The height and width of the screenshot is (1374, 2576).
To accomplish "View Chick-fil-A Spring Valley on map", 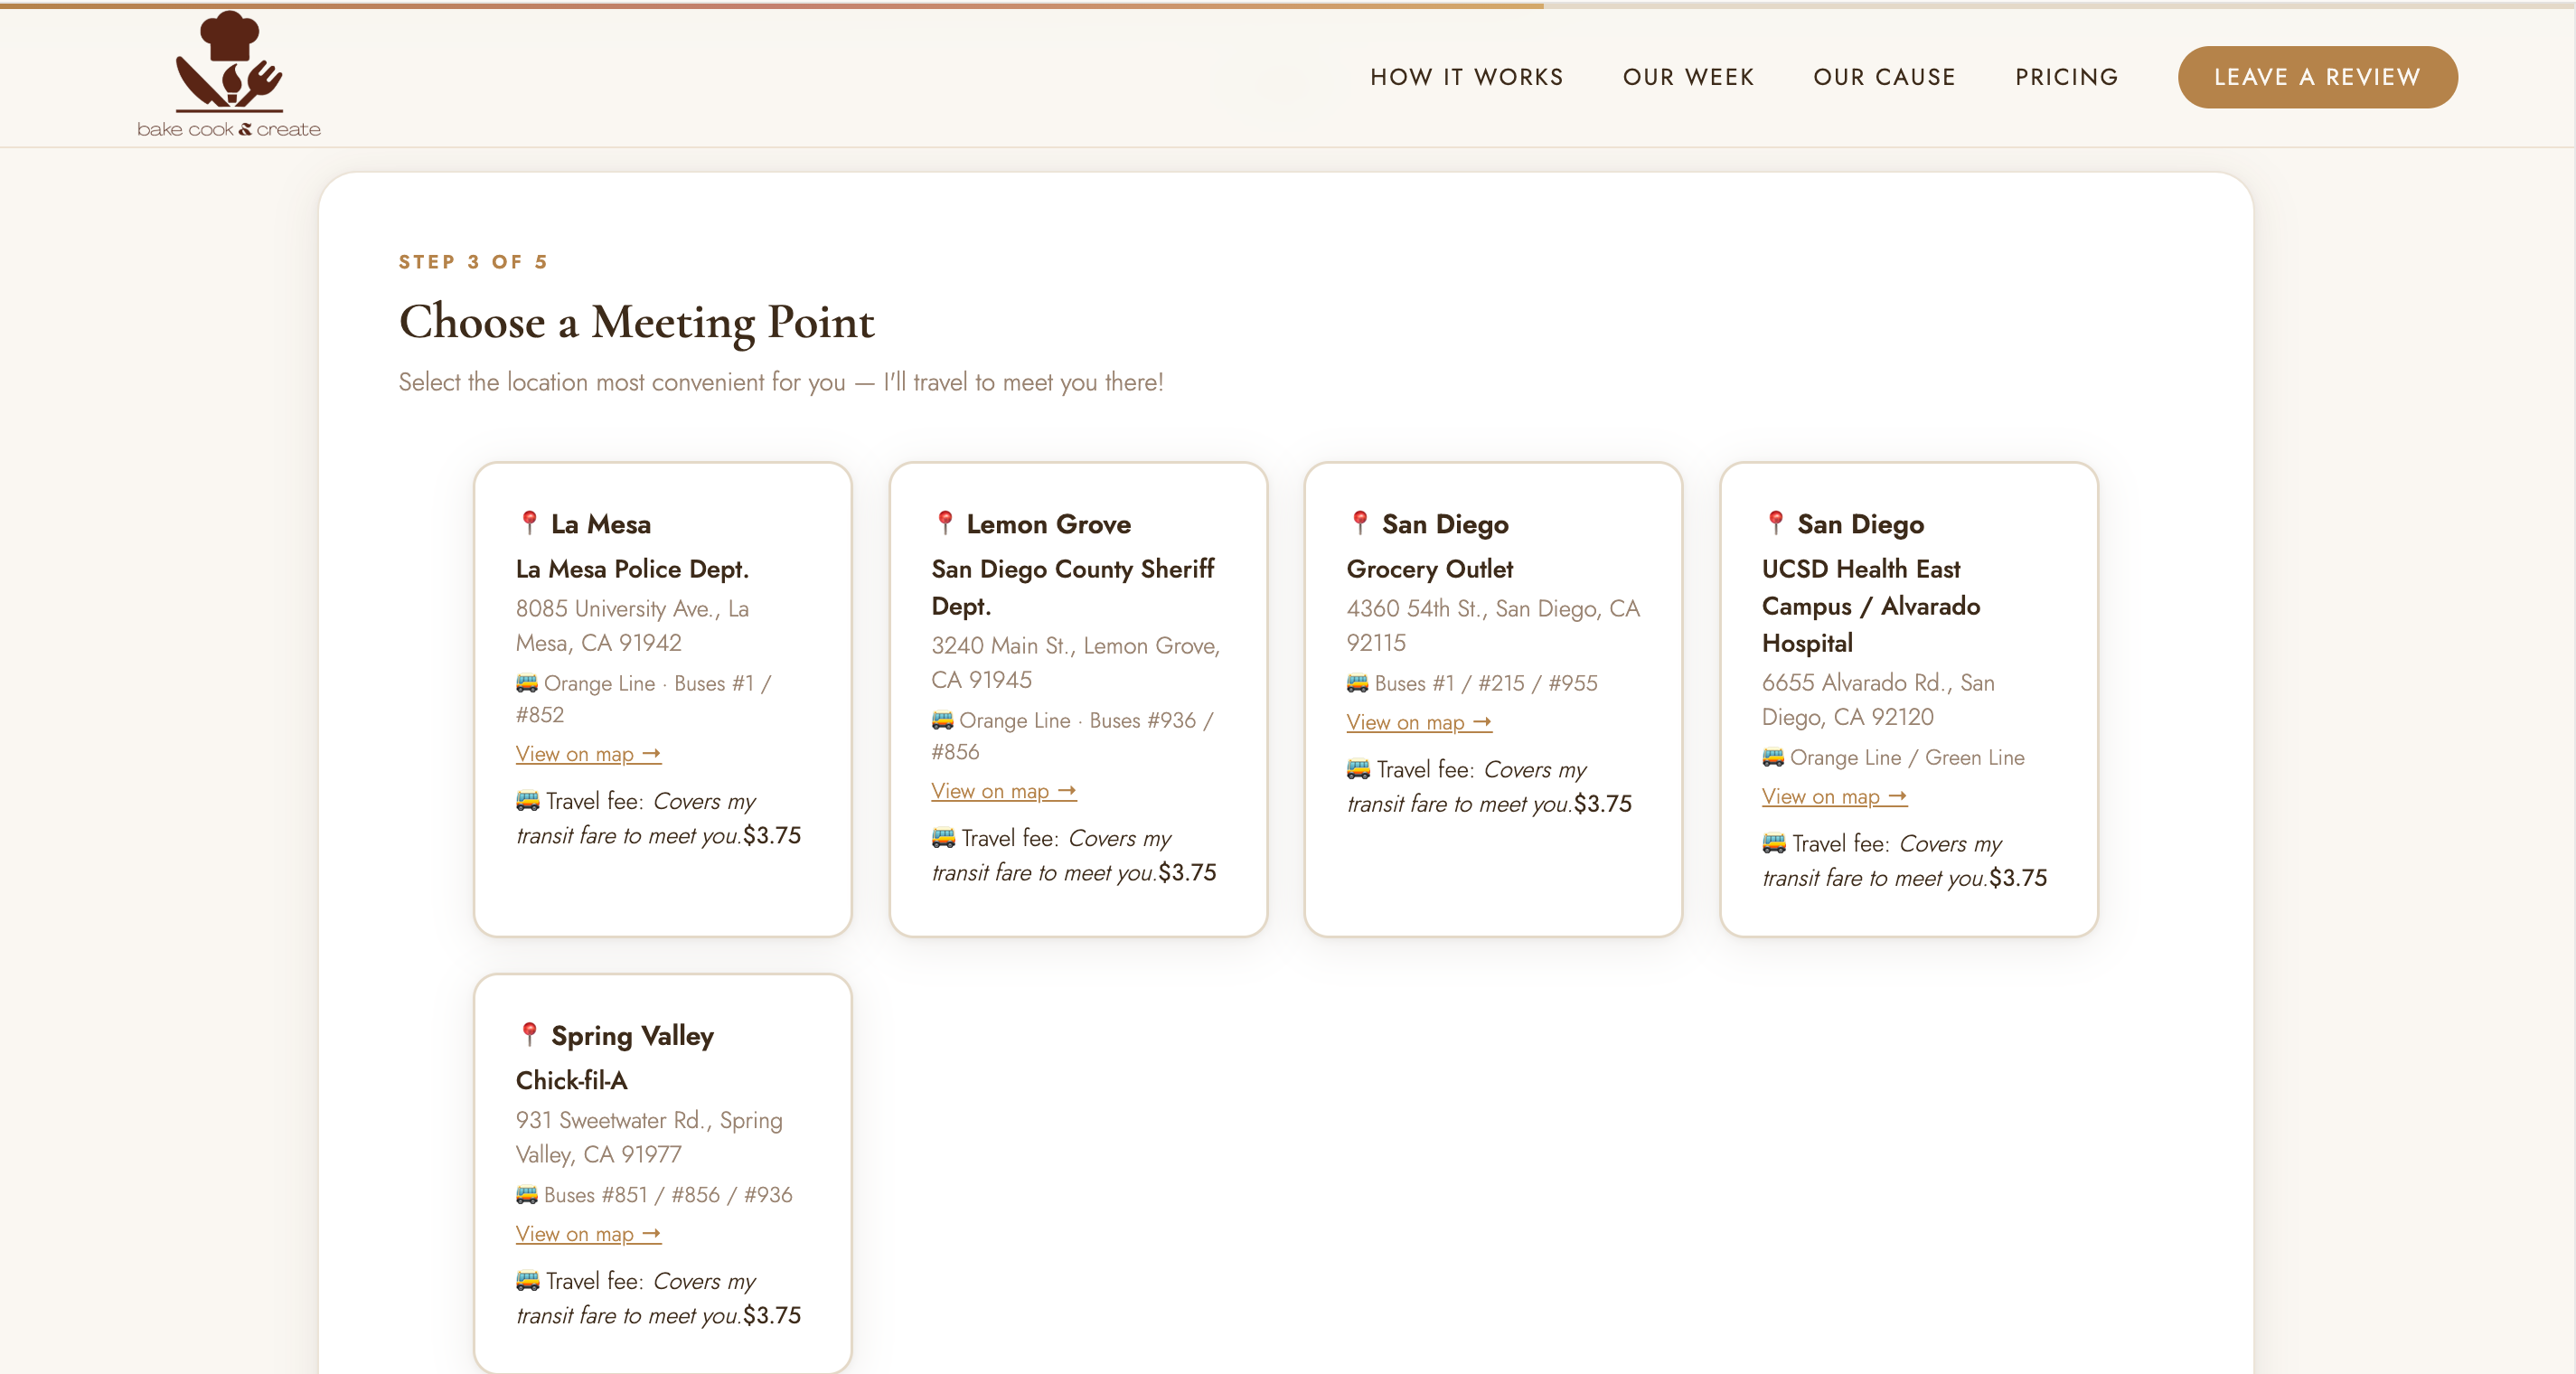I will pyautogui.click(x=588, y=1234).
